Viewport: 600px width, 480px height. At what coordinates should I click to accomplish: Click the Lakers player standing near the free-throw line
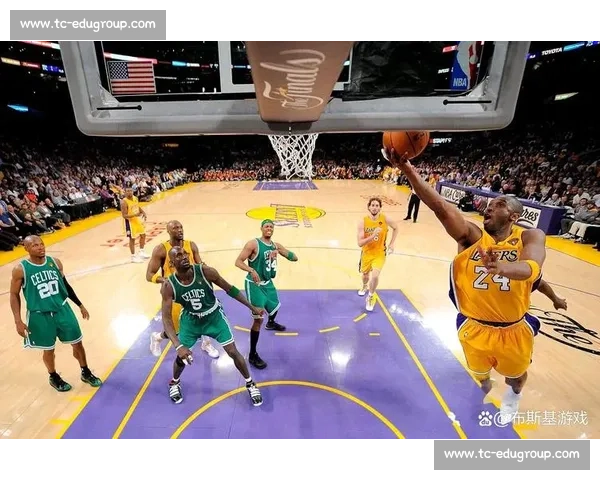pyautogui.click(x=374, y=247)
